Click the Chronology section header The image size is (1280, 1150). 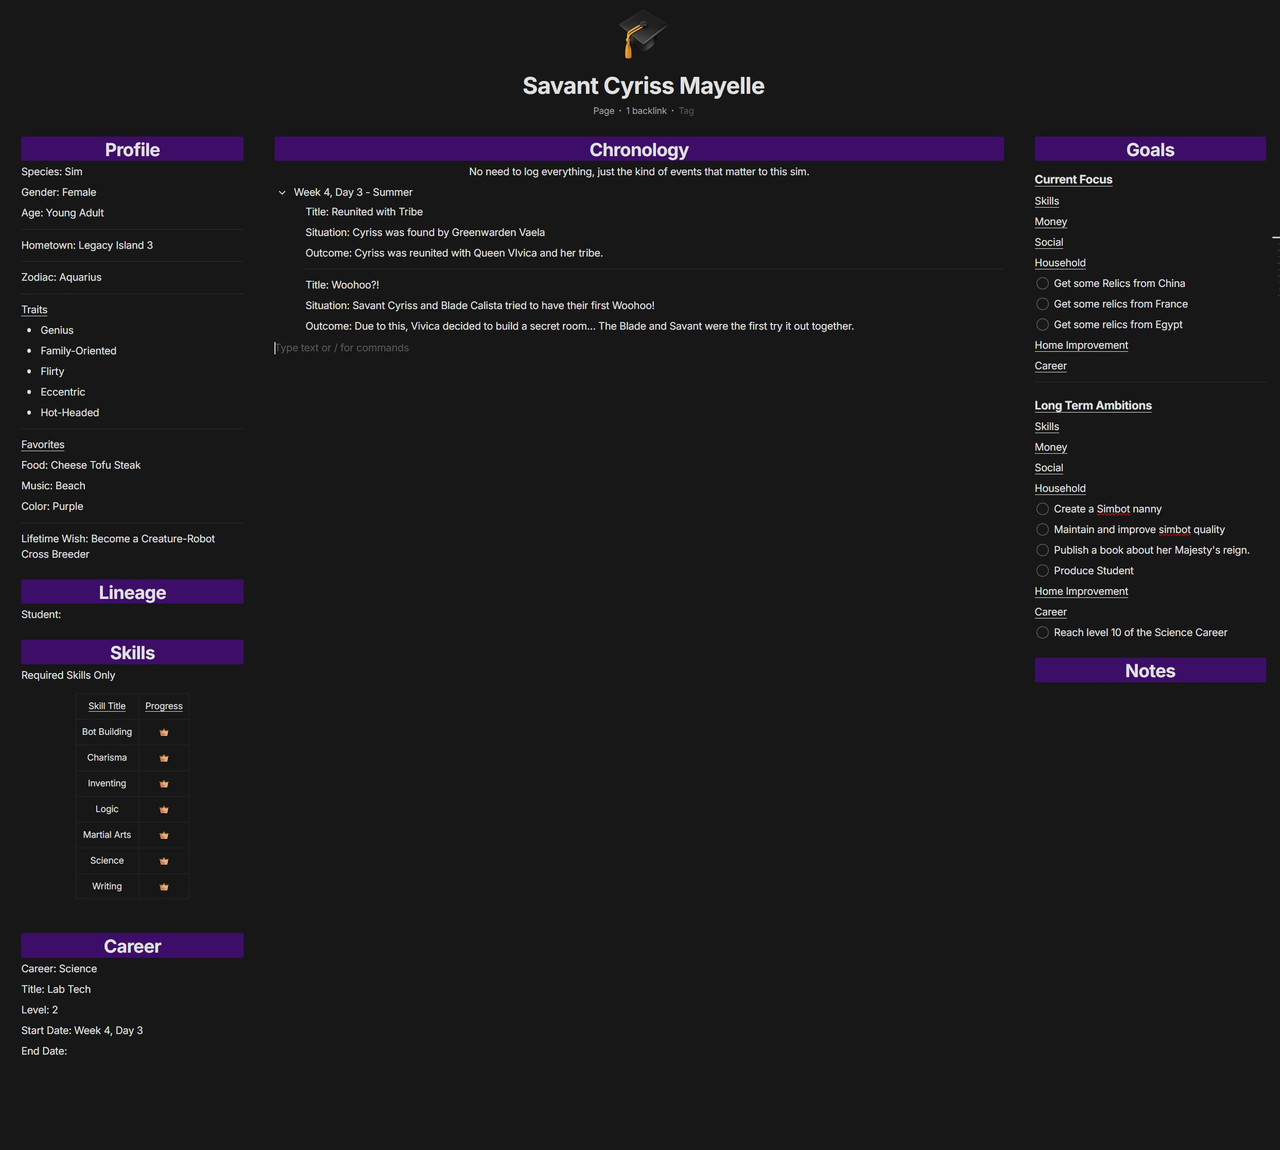coord(639,149)
